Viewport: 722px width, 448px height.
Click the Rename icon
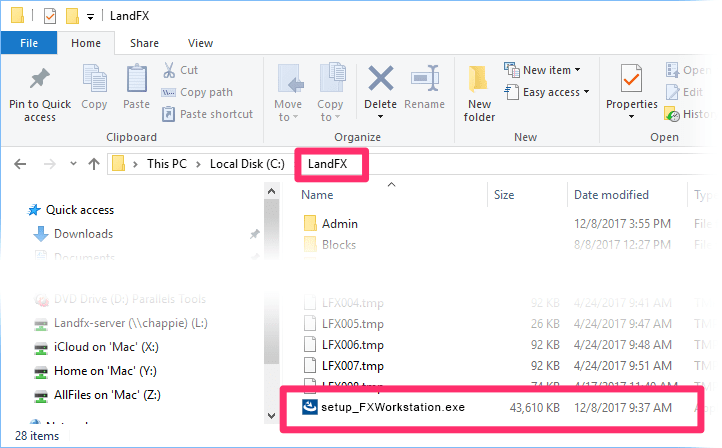(x=425, y=78)
